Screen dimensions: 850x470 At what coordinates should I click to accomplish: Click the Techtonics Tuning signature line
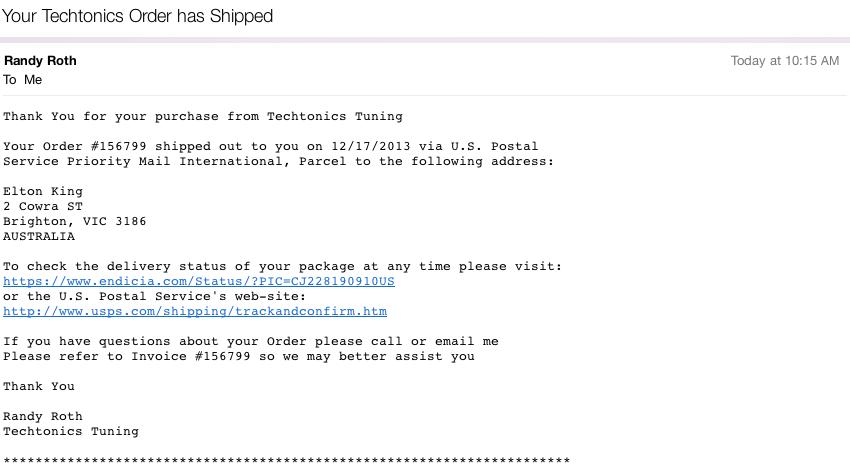click(71, 432)
